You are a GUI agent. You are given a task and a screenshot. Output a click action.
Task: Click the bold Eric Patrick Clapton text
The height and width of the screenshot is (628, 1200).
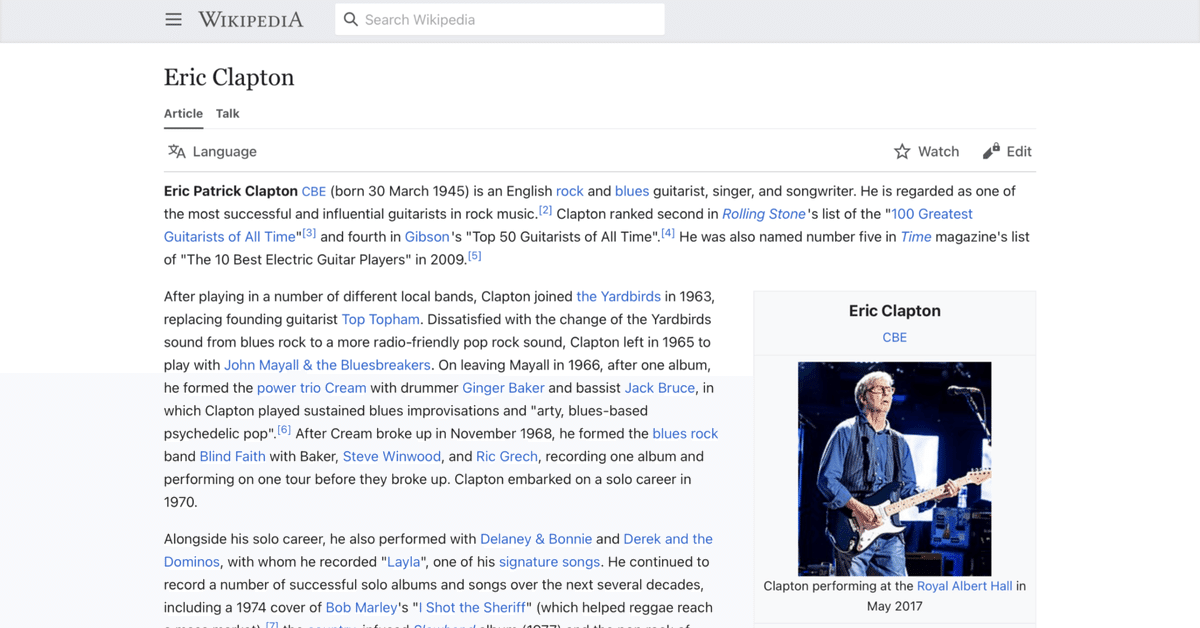point(231,191)
